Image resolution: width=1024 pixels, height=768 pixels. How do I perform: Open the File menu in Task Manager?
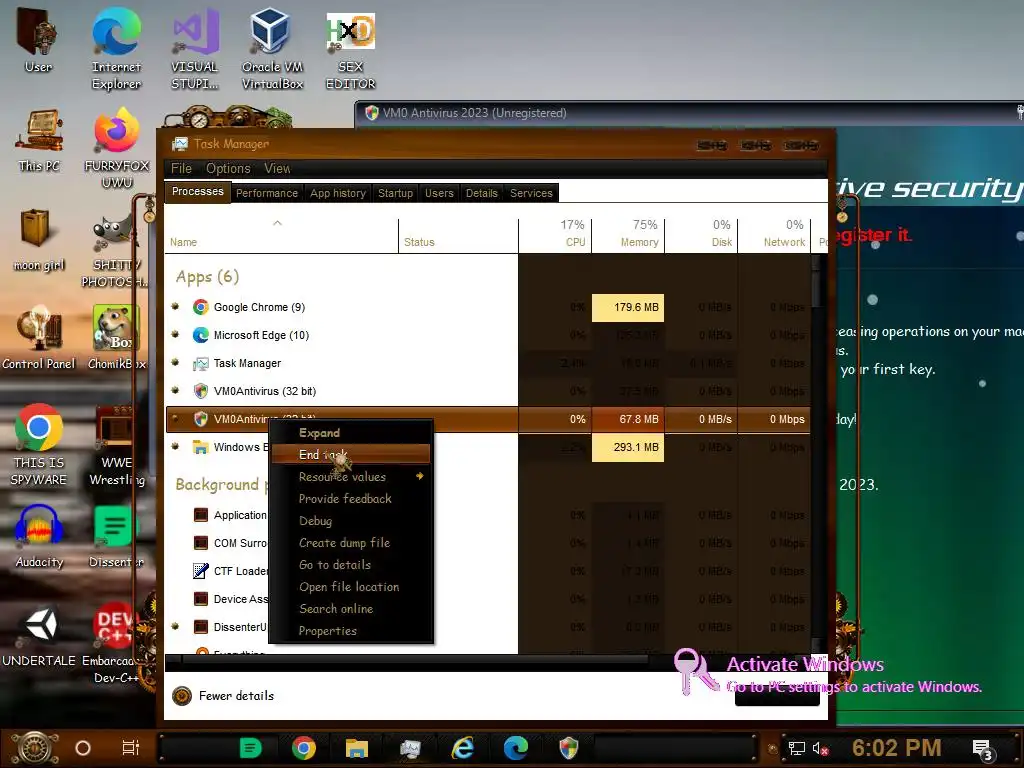click(x=182, y=168)
